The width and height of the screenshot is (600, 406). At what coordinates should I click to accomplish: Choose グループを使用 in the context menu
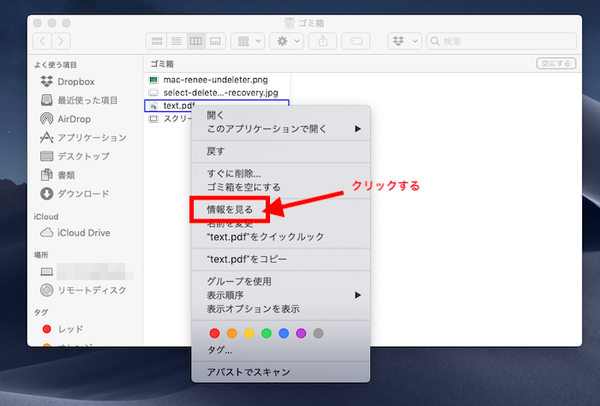(280, 281)
